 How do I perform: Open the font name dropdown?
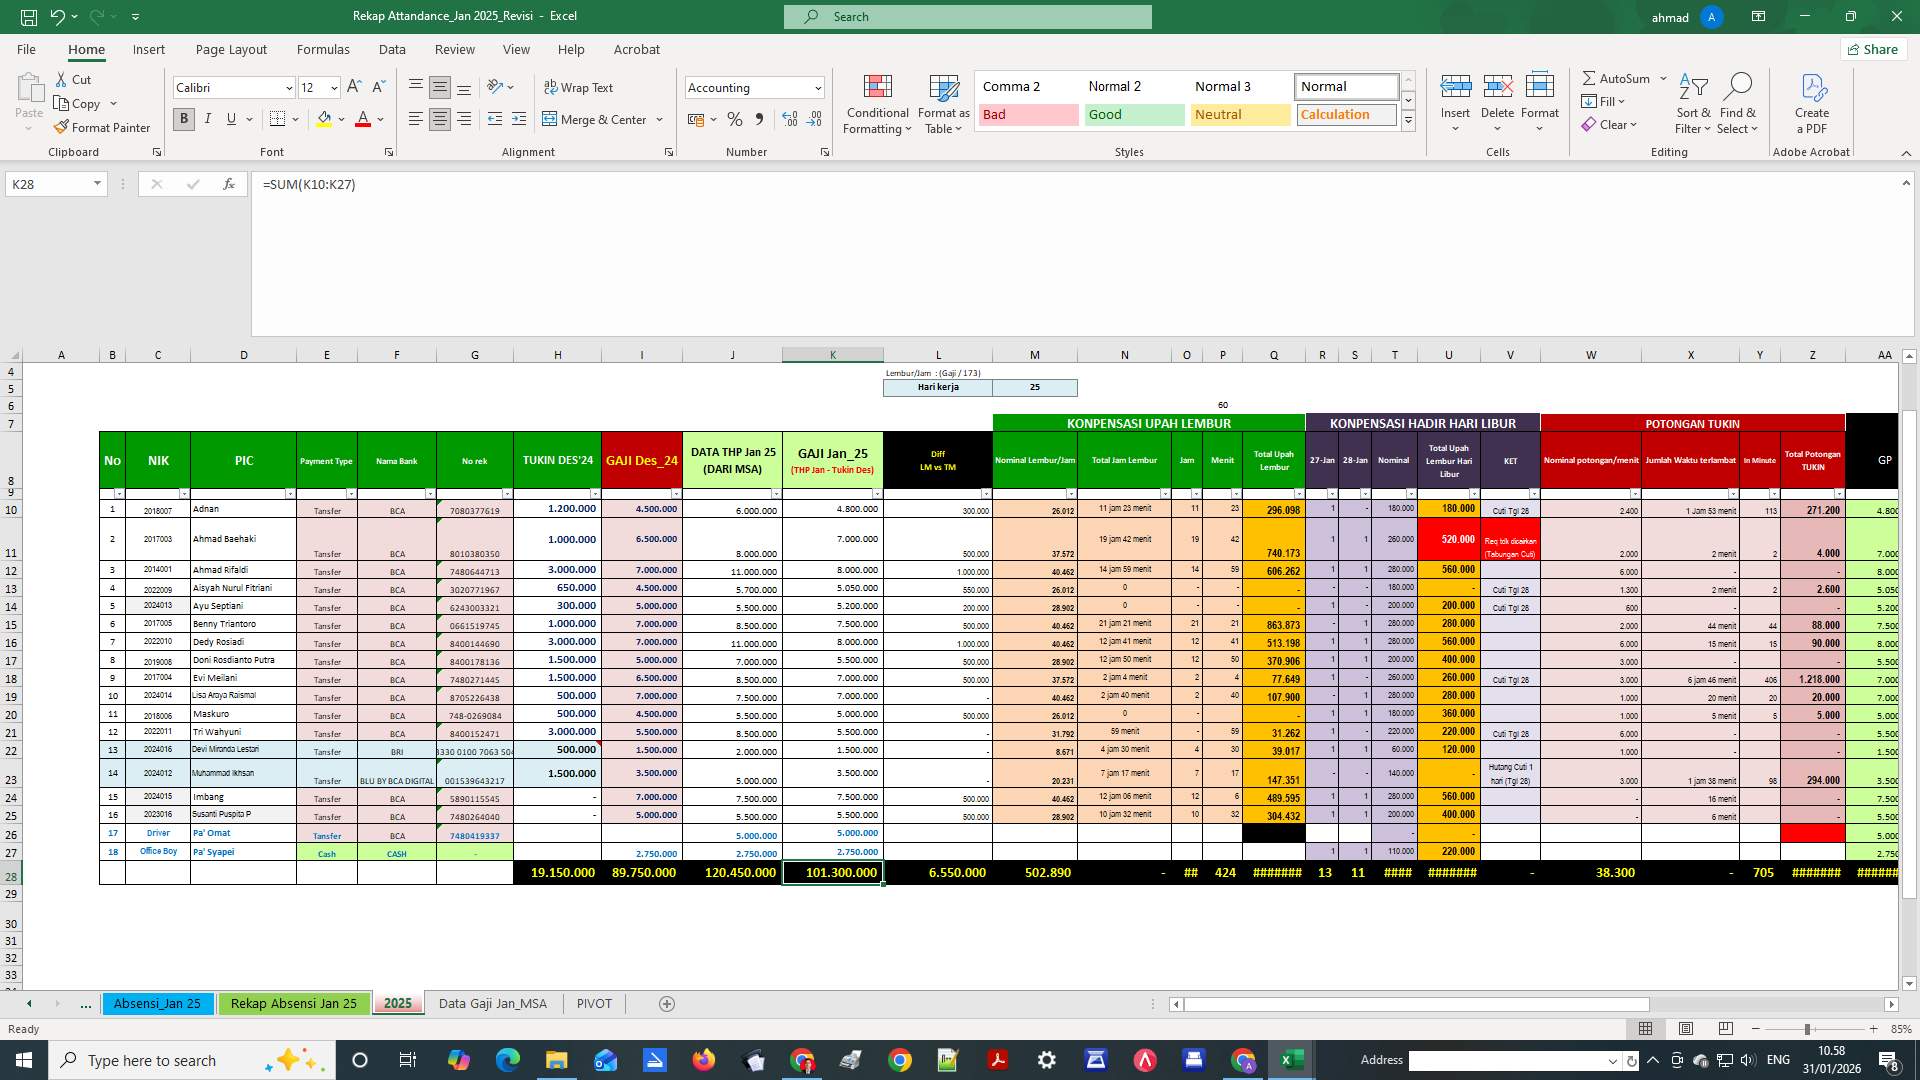(288, 88)
